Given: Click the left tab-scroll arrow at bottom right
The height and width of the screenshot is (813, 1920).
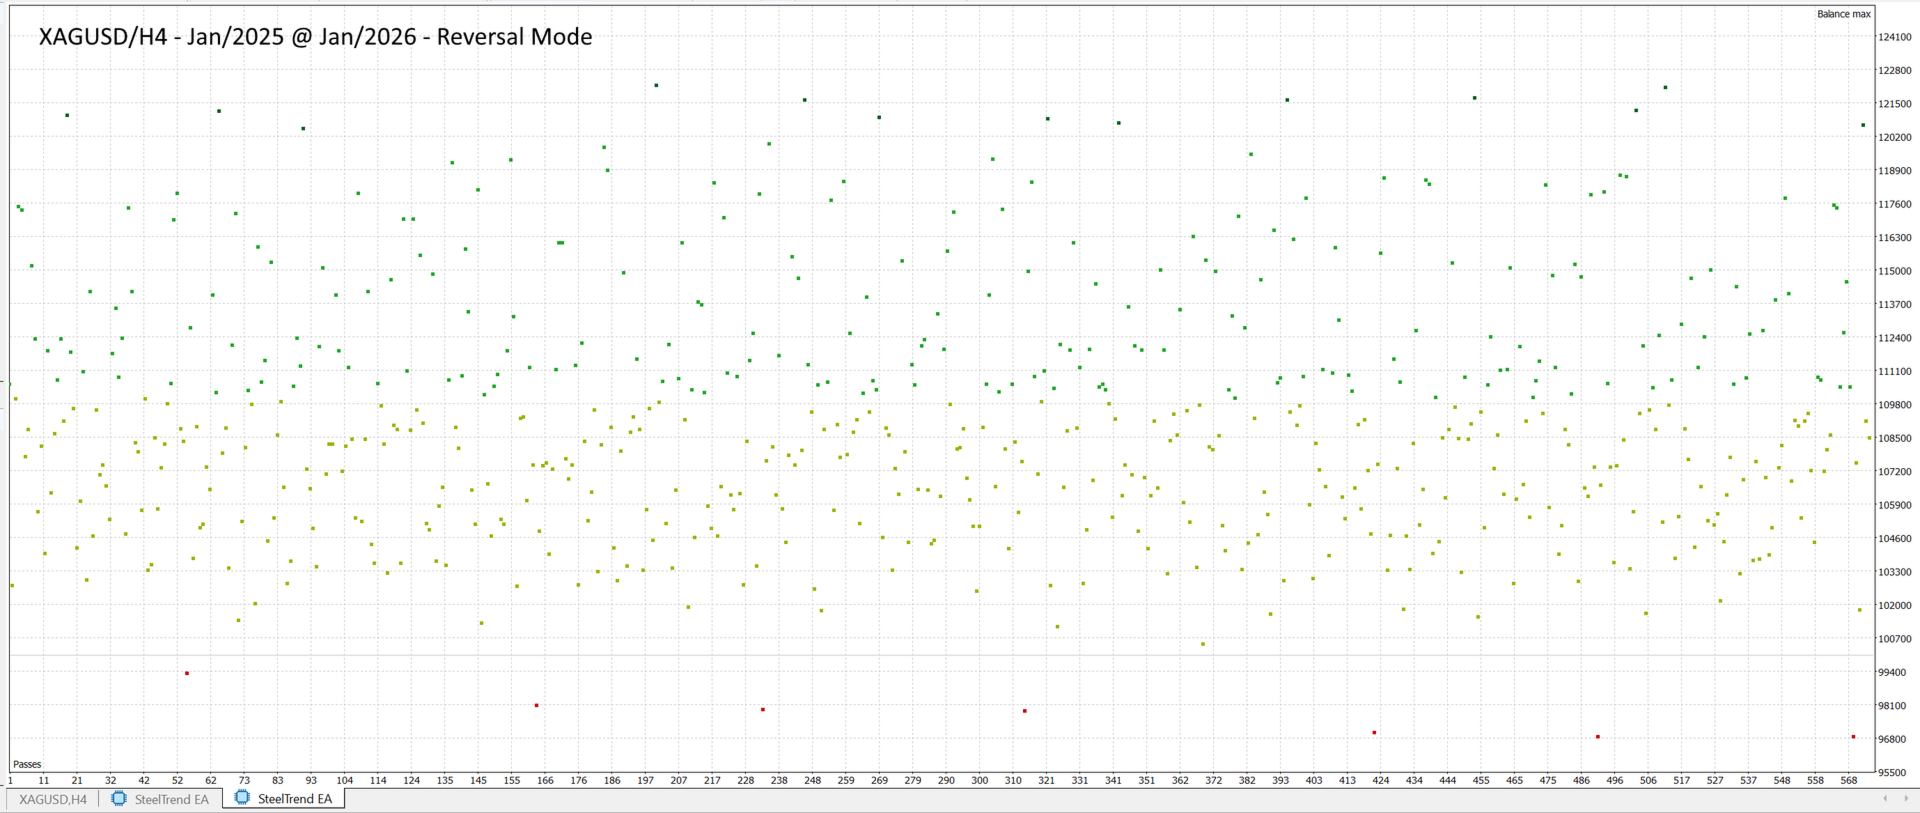Looking at the screenshot, I should click(1885, 798).
